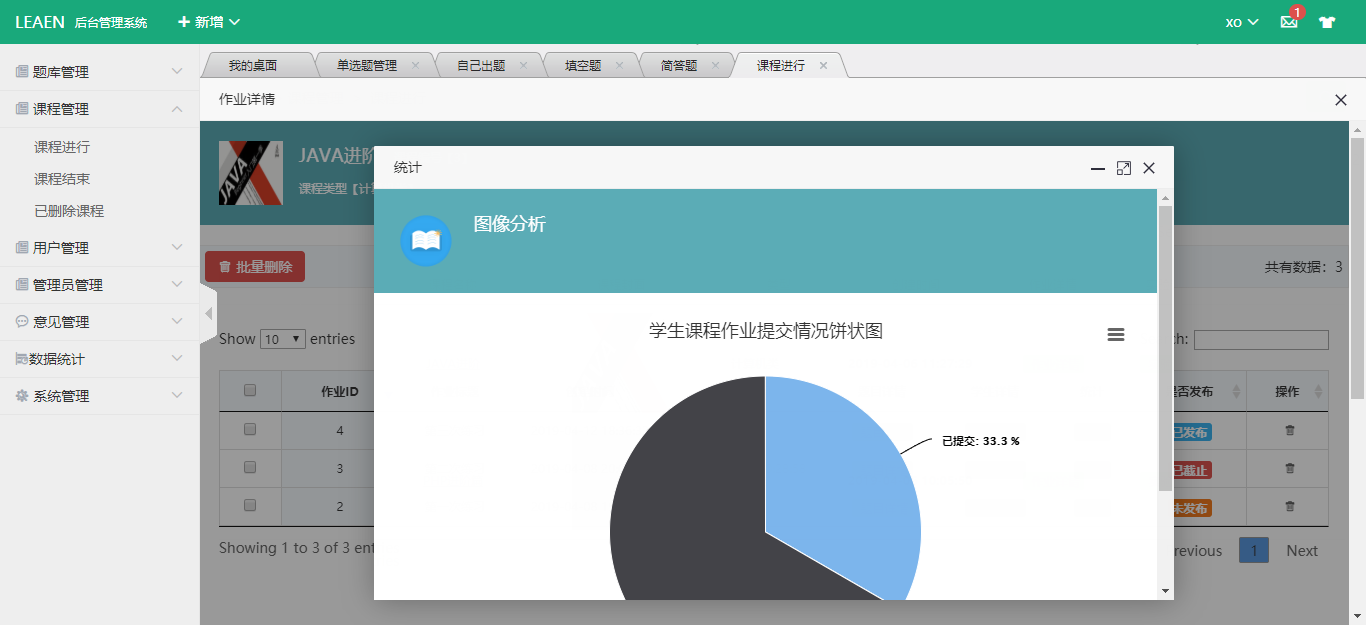Open the 新增 dropdown in top bar
This screenshot has width=1366, height=625.
tap(209, 22)
